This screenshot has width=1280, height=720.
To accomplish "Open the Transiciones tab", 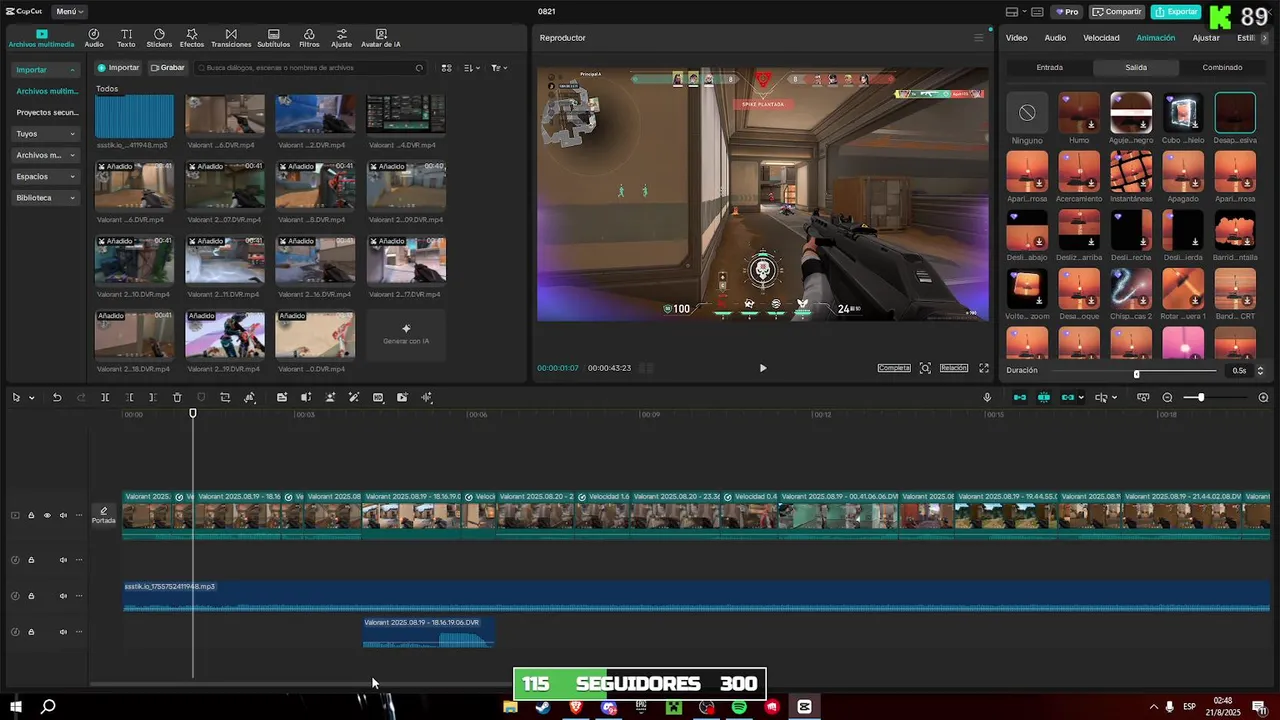I will (231, 38).
